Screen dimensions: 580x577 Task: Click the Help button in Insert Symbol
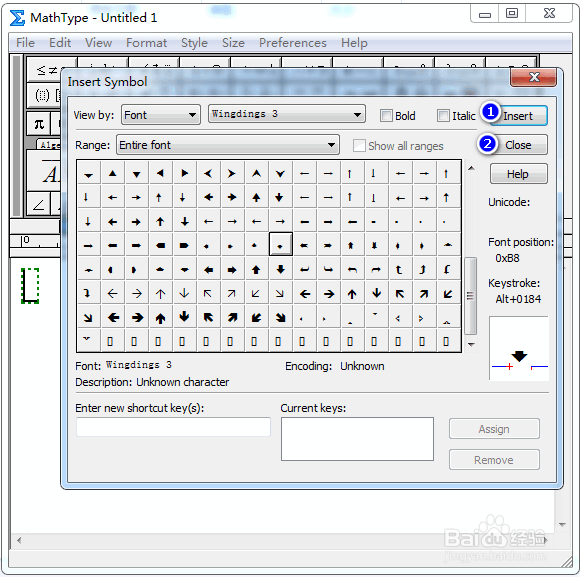[x=518, y=174]
